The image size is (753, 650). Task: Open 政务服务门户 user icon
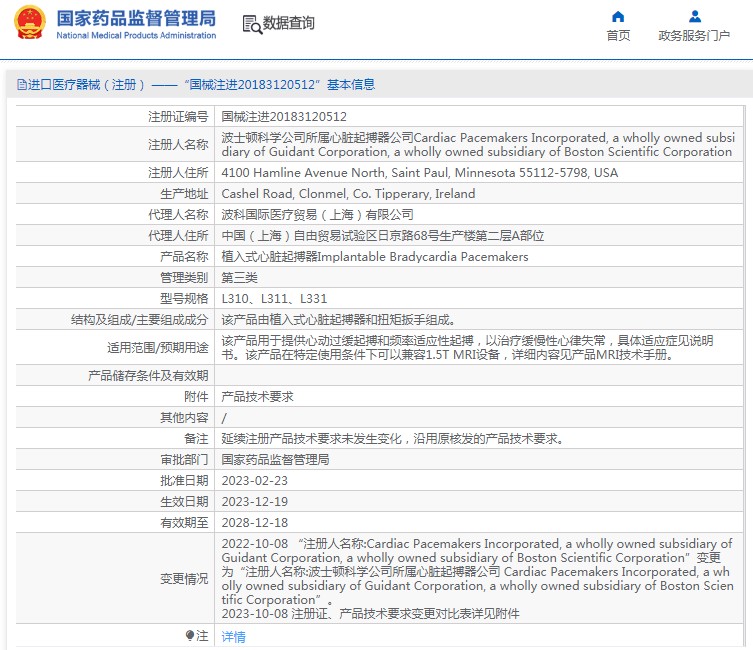694,17
